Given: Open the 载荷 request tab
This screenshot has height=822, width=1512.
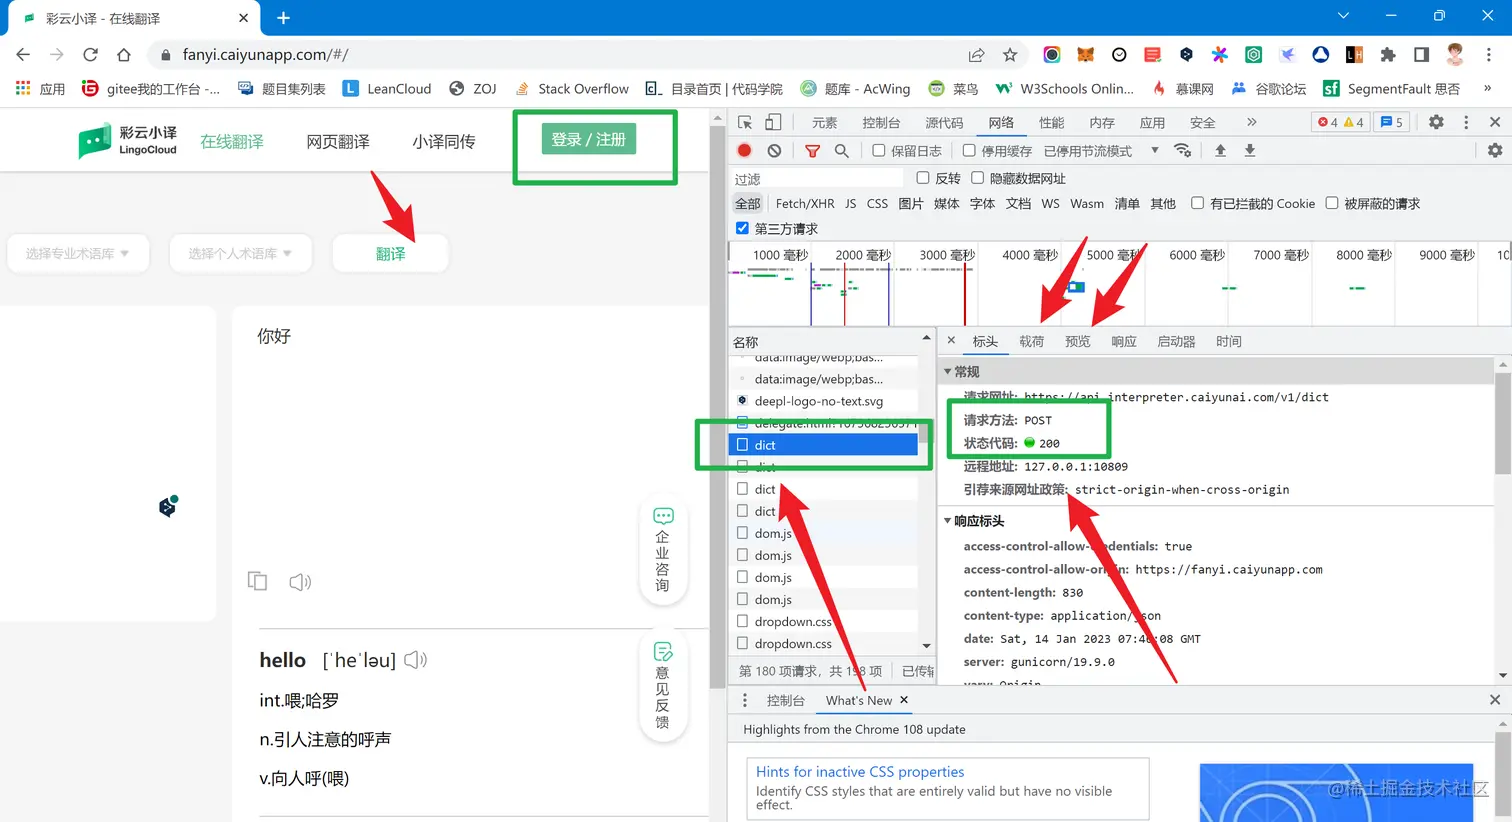Looking at the screenshot, I should tap(1032, 341).
